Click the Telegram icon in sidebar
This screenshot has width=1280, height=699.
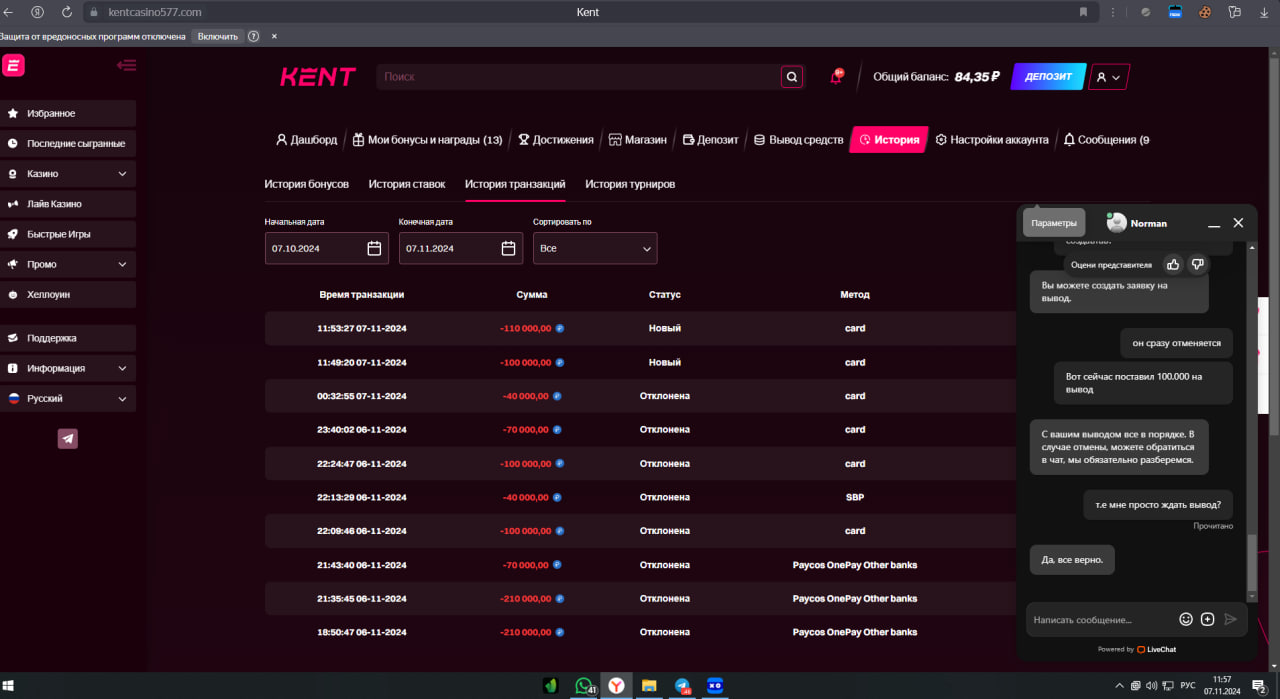[67, 438]
